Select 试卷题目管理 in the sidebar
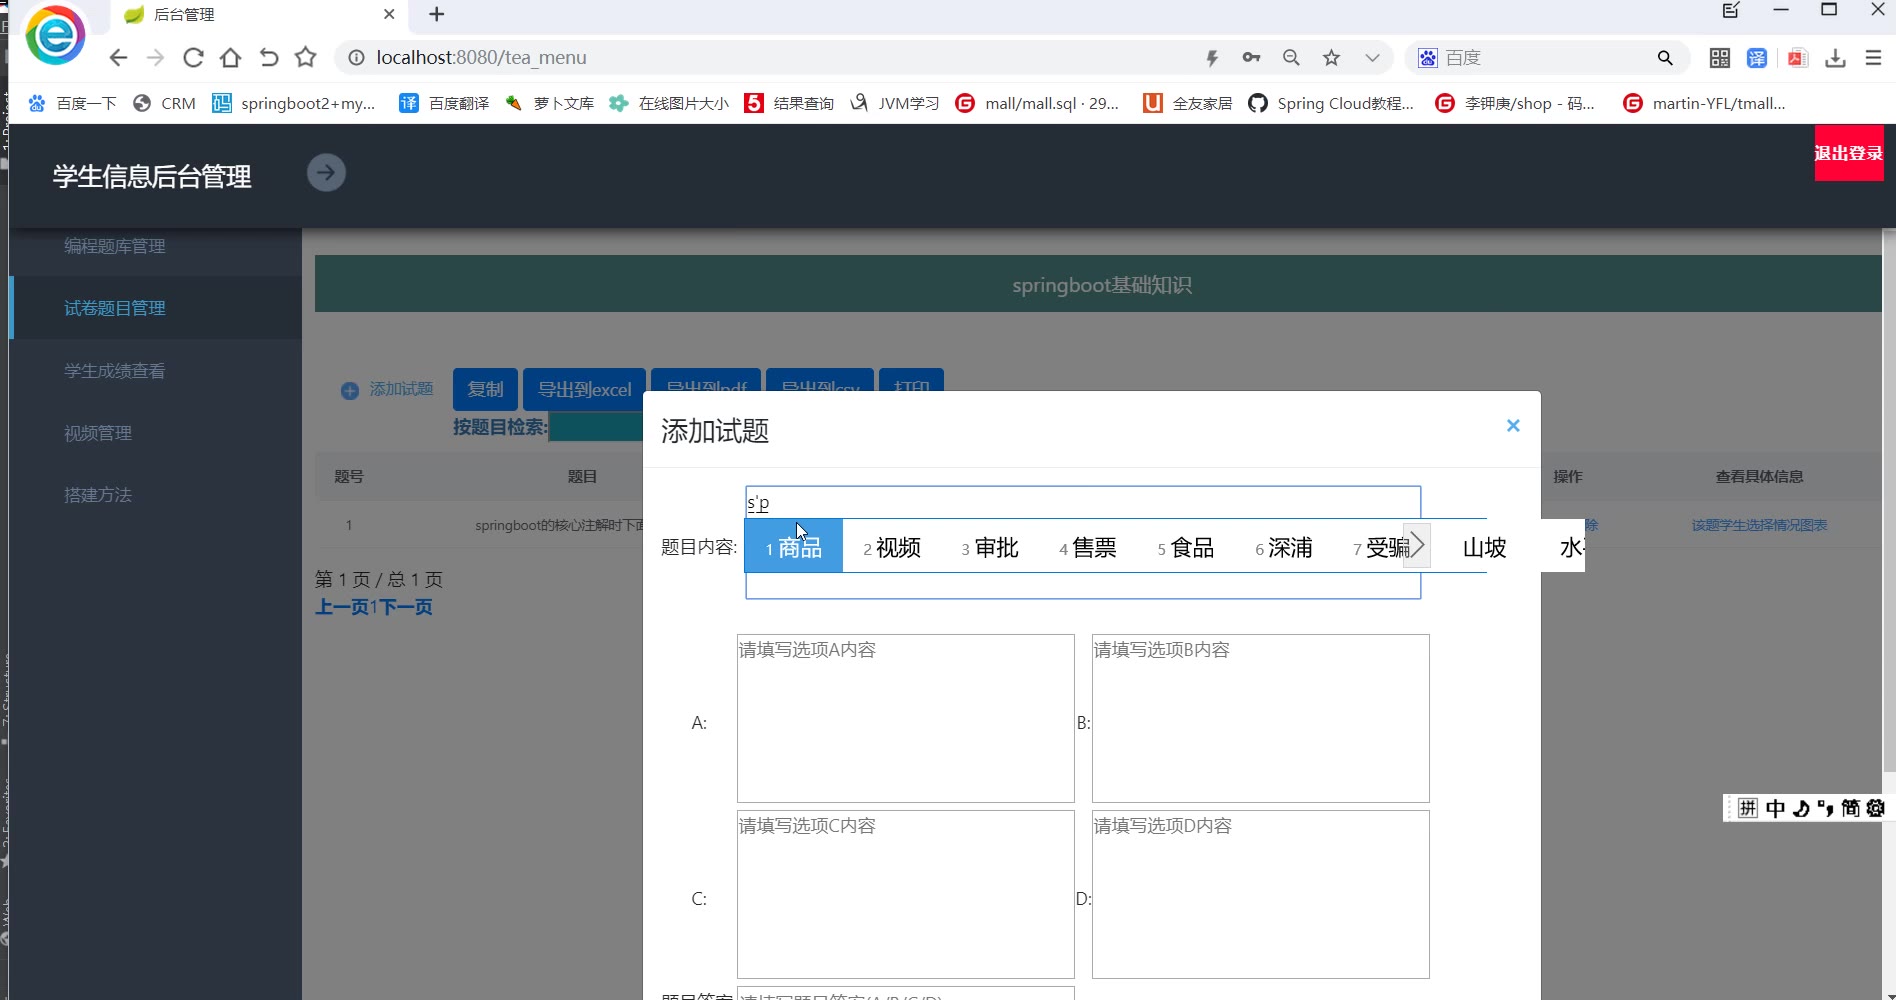Screen dimensions: 1896x1000 115,308
